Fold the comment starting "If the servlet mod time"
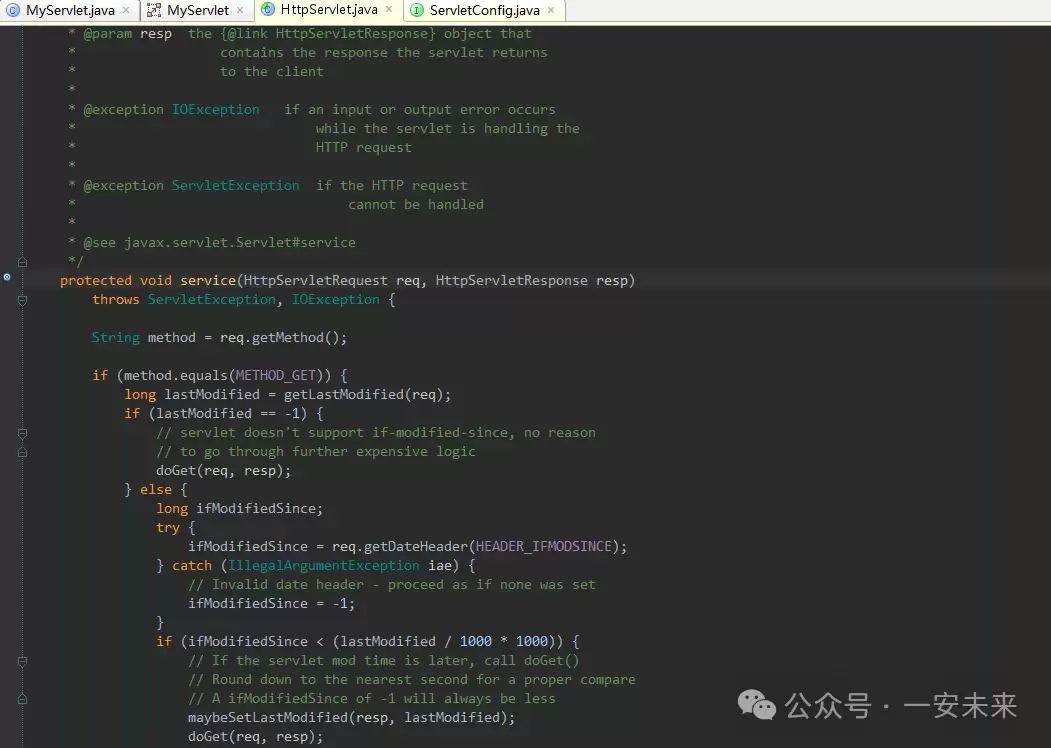The height and width of the screenshot is (748, 1051). 22,661
